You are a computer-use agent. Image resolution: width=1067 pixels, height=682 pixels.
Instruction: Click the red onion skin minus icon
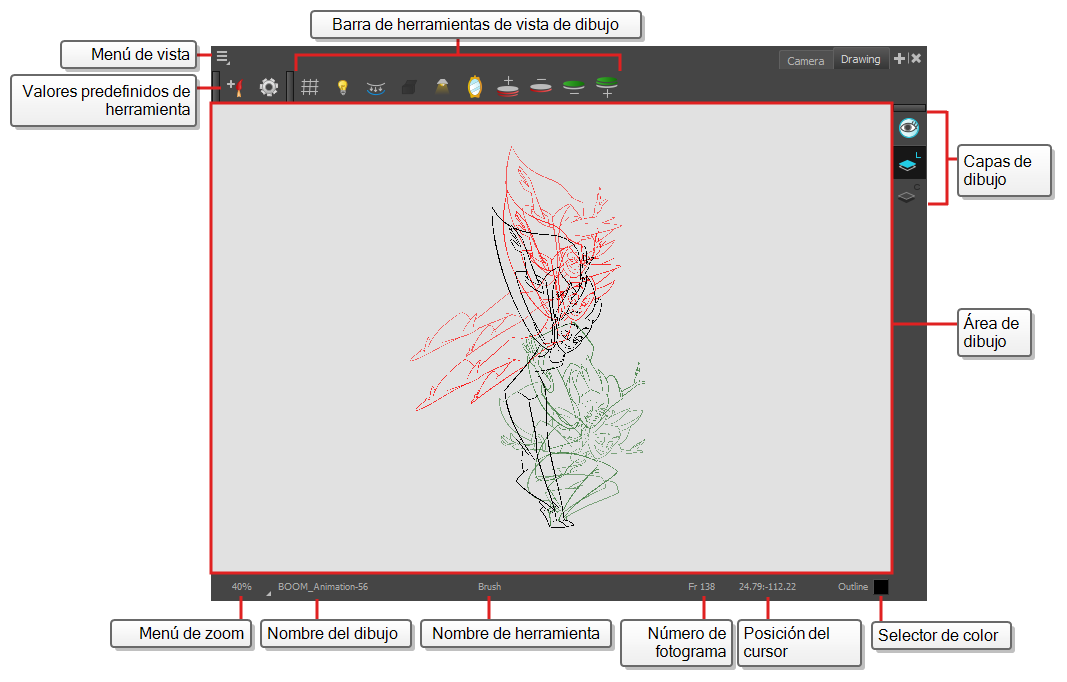tap(541, 87)
